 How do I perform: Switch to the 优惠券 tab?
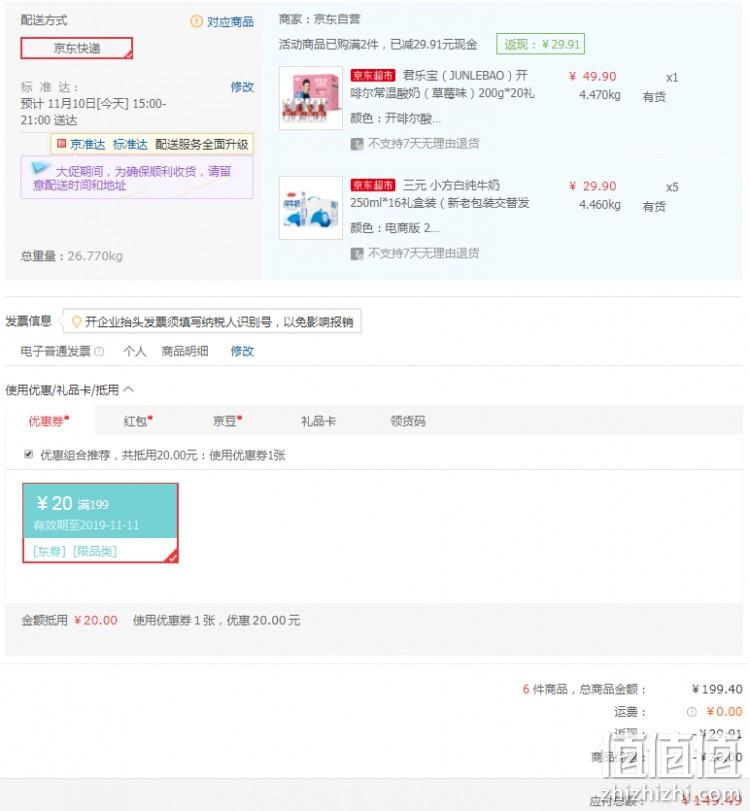tap(49, 420)
